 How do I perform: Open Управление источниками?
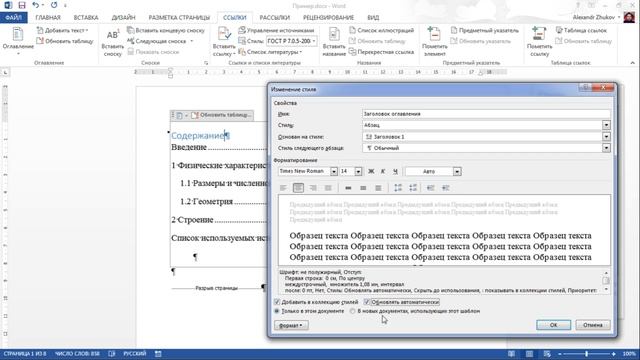pos(276,31)
